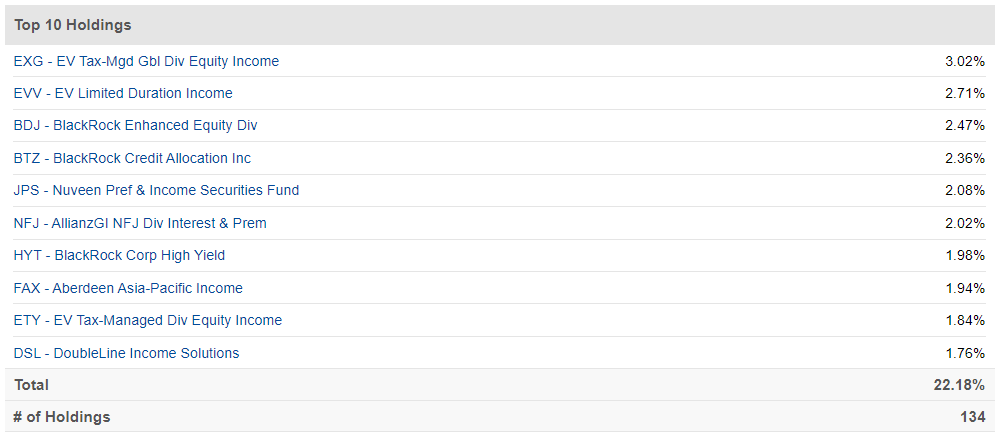Click NFJ - AllianzGI NFJ Div Interest & Prem
This screenshot has height=433, width=997.
click(x=140, y=223)
